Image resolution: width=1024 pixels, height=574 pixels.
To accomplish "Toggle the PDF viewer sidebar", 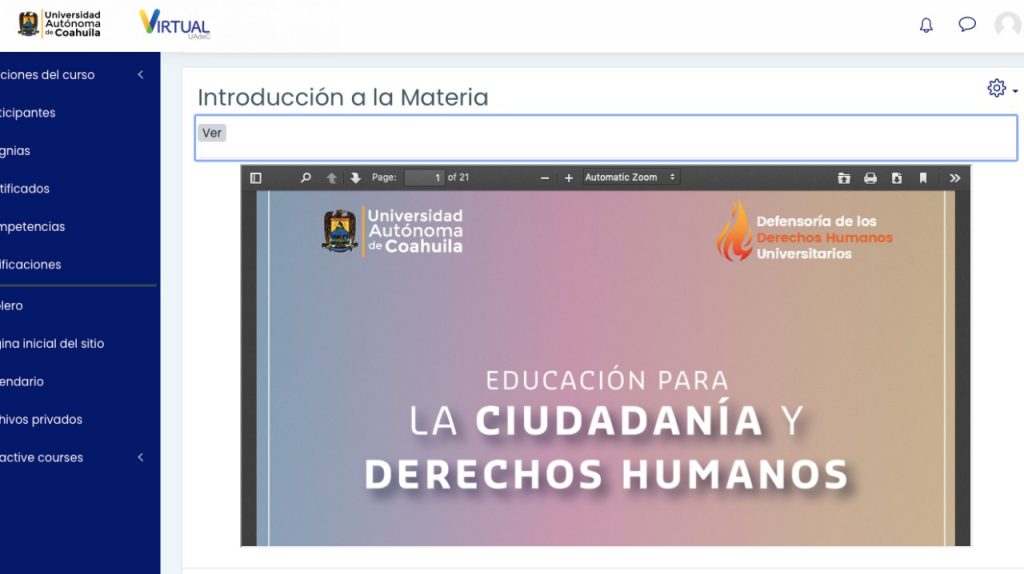I will coord(256,178).
